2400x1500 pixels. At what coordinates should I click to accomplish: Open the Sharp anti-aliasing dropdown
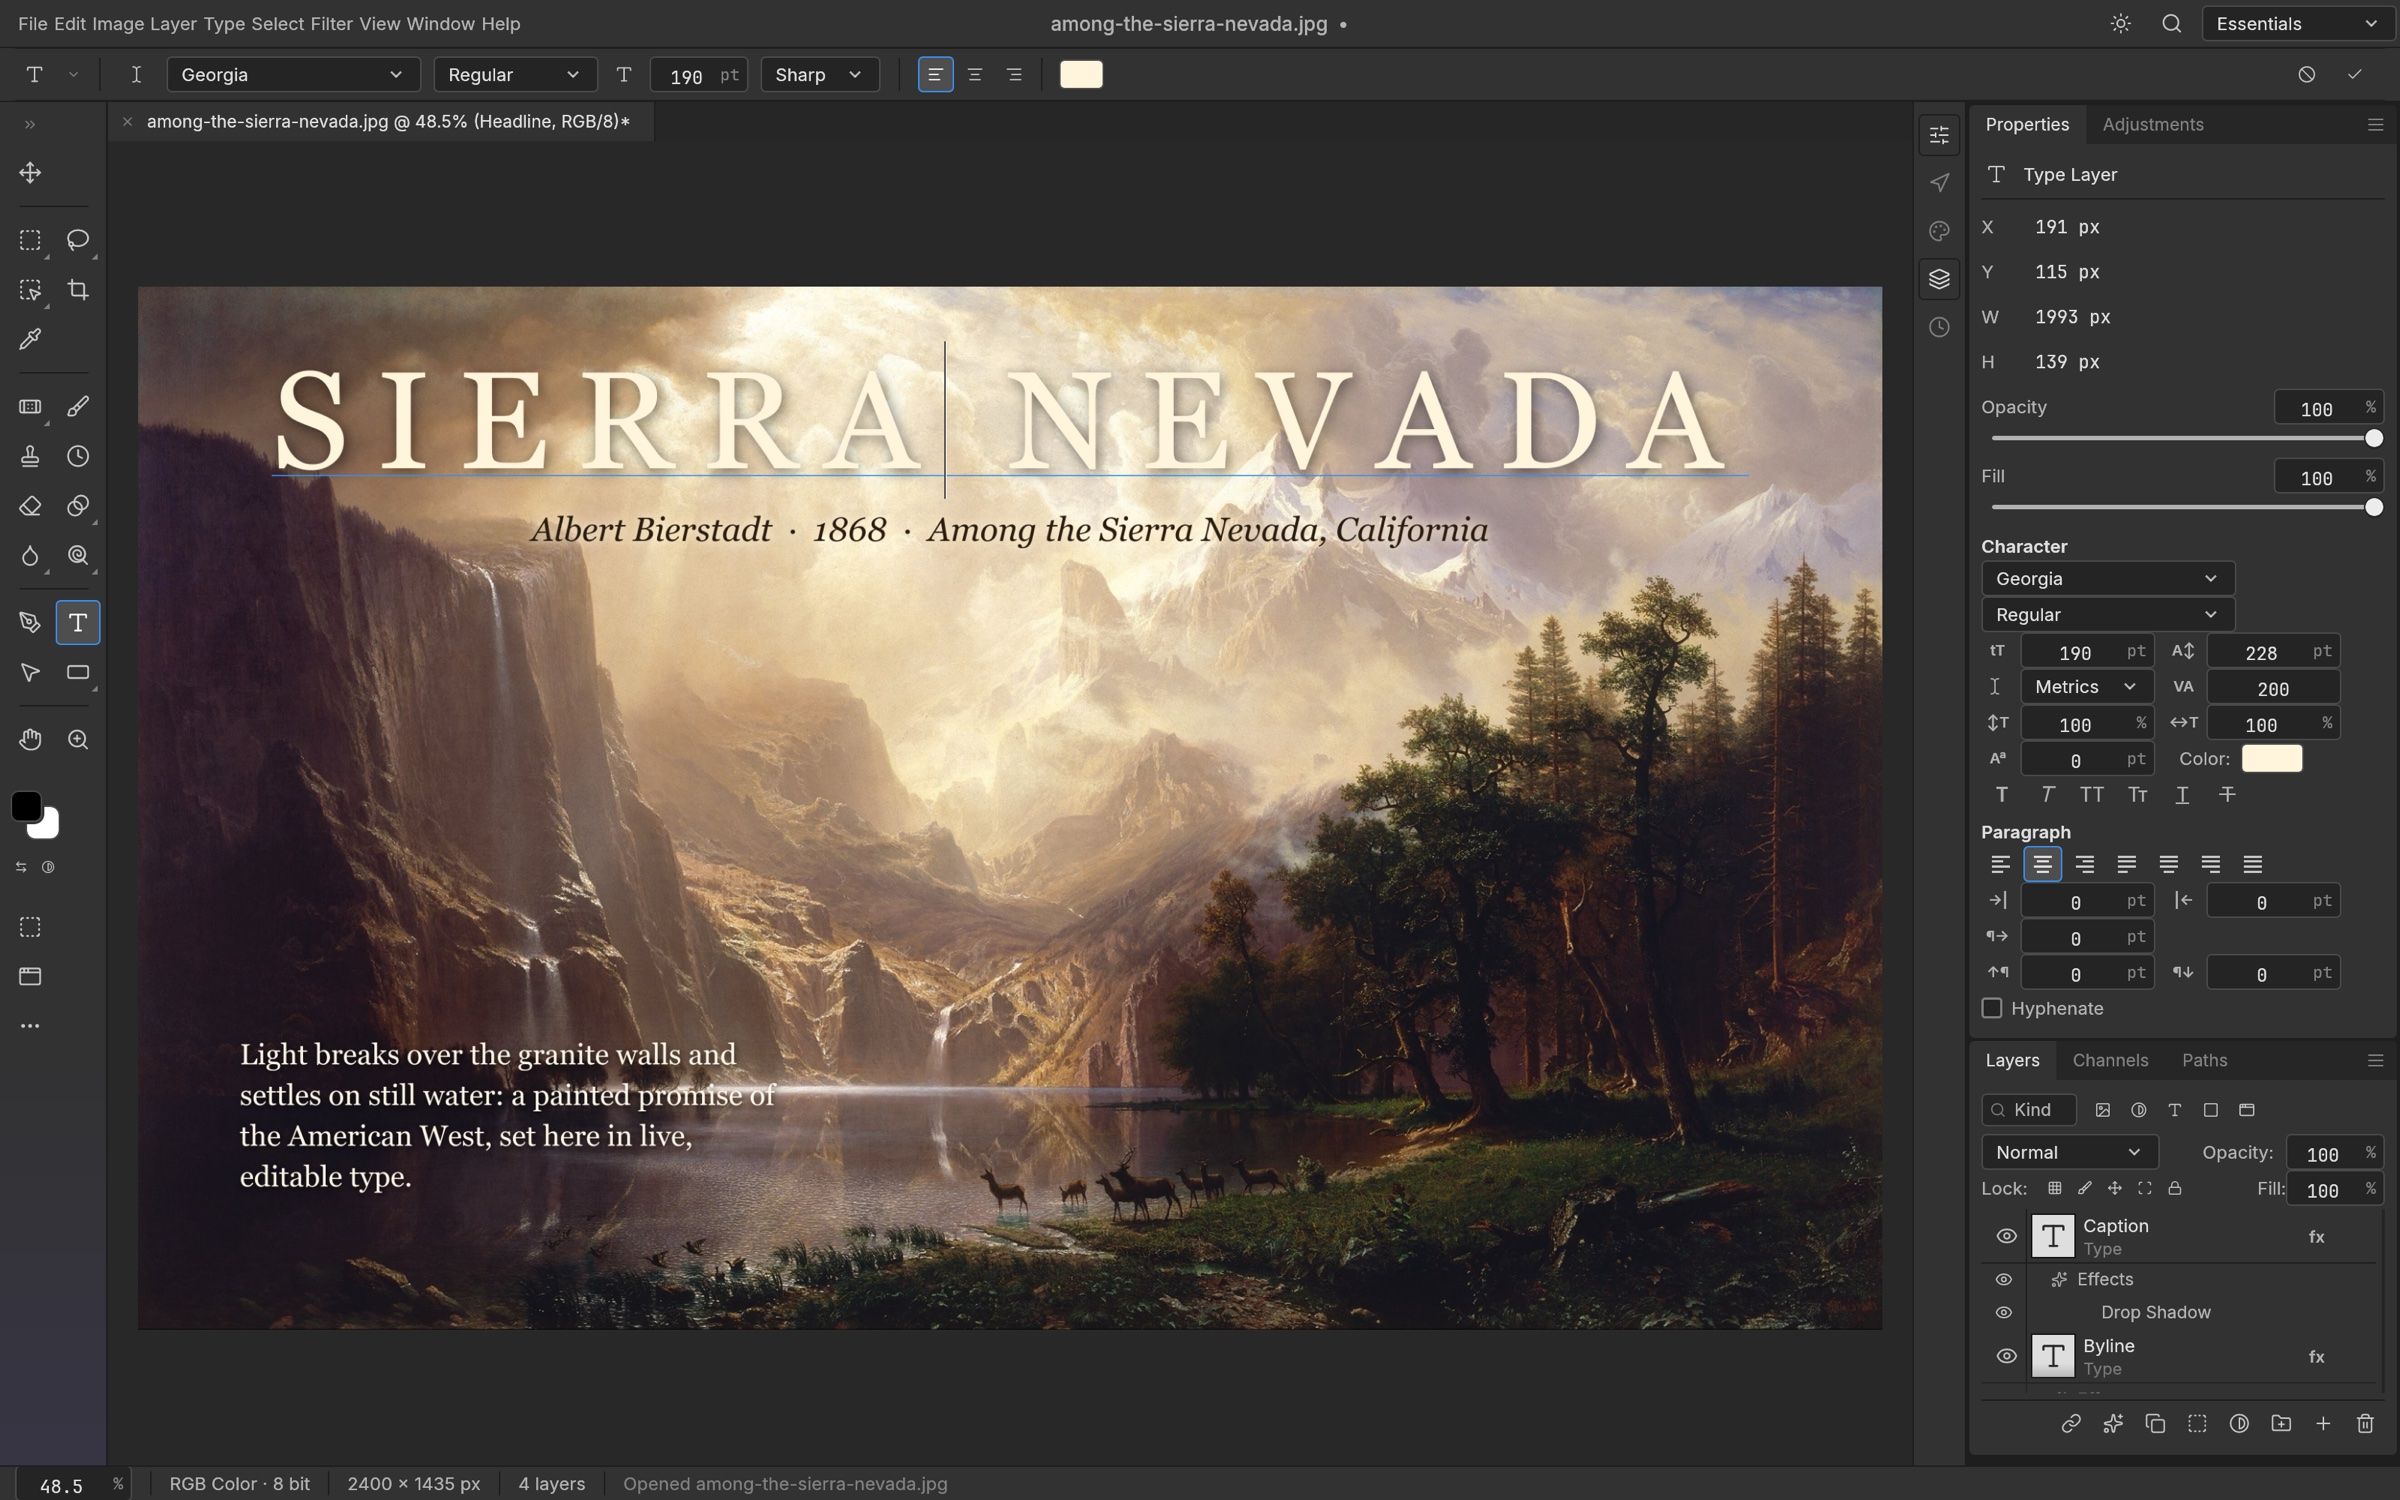click(820, 75)
